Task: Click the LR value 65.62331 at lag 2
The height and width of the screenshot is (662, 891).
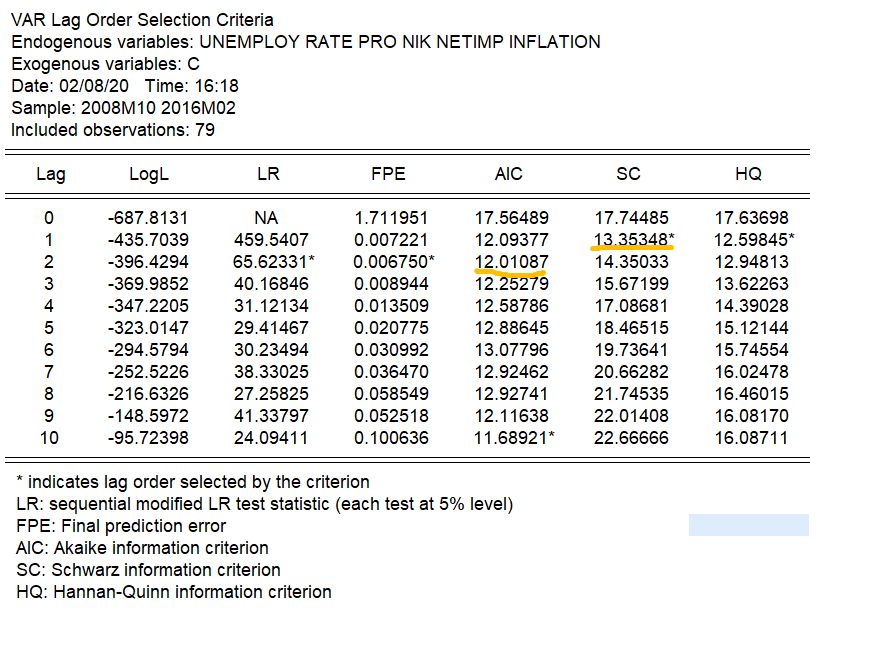Action: pyautogui.click(x=271, y=261)
